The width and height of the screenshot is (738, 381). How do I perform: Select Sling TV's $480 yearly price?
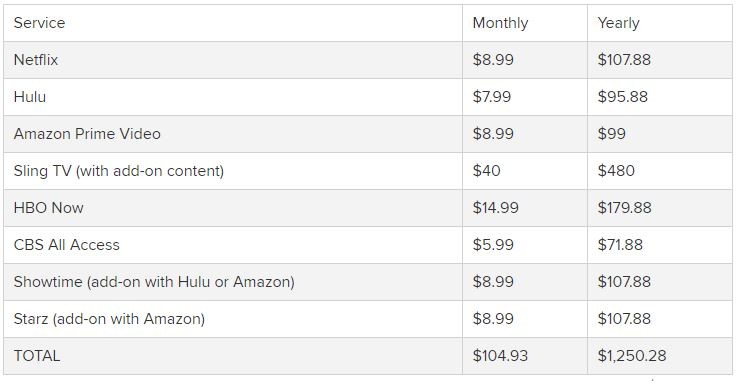tap(616, 170)
